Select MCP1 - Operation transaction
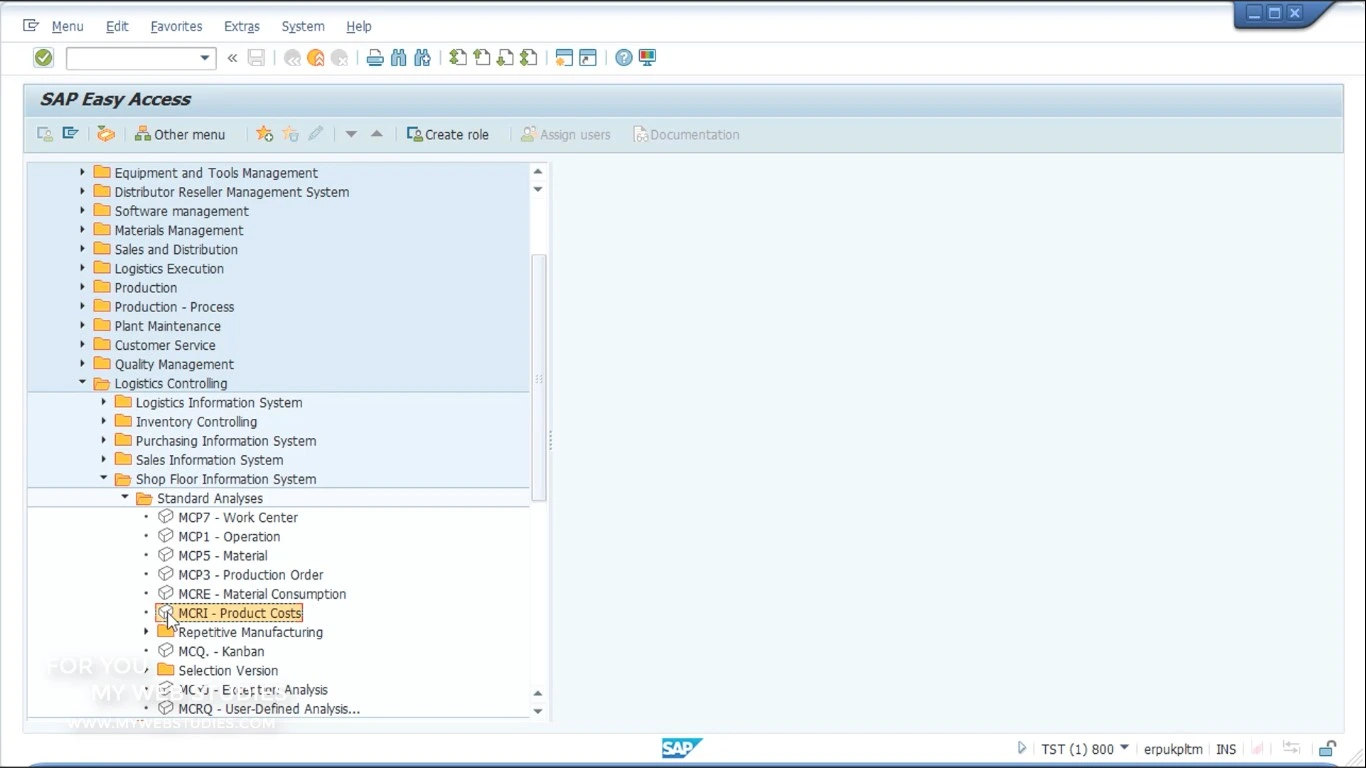Image resolution: width=1366 pixels, height=768 pixels. click(x=229, y=536)
